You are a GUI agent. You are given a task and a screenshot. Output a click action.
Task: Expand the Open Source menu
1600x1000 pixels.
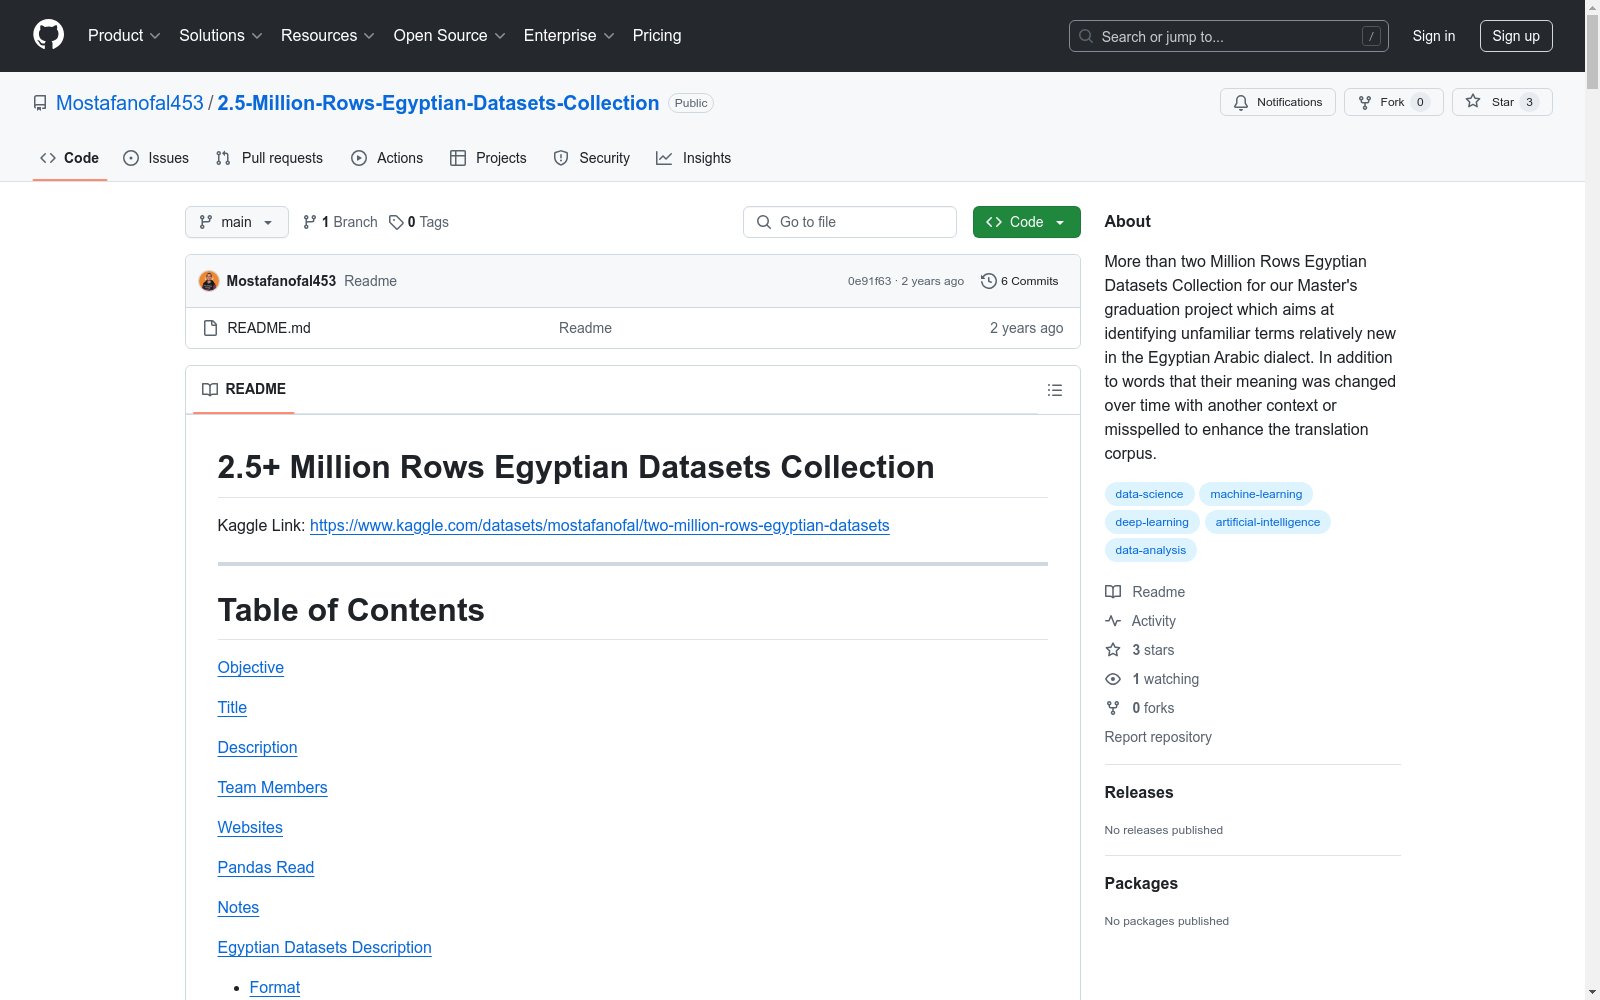click(x=450, y=36)
